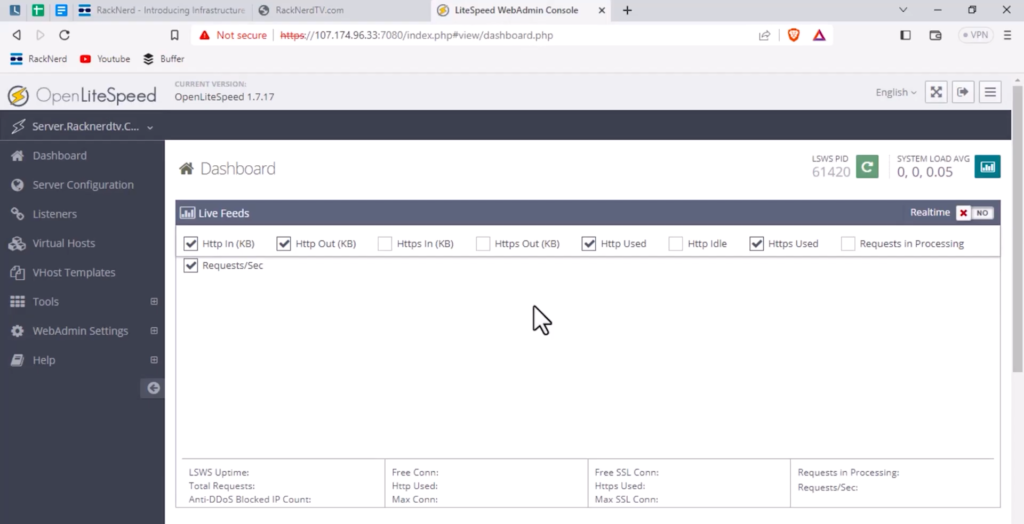Image resolution: width=1024 pixels, height=524 pixels.
Task: Open the system load average chart icon
Action: coord(987,167)
